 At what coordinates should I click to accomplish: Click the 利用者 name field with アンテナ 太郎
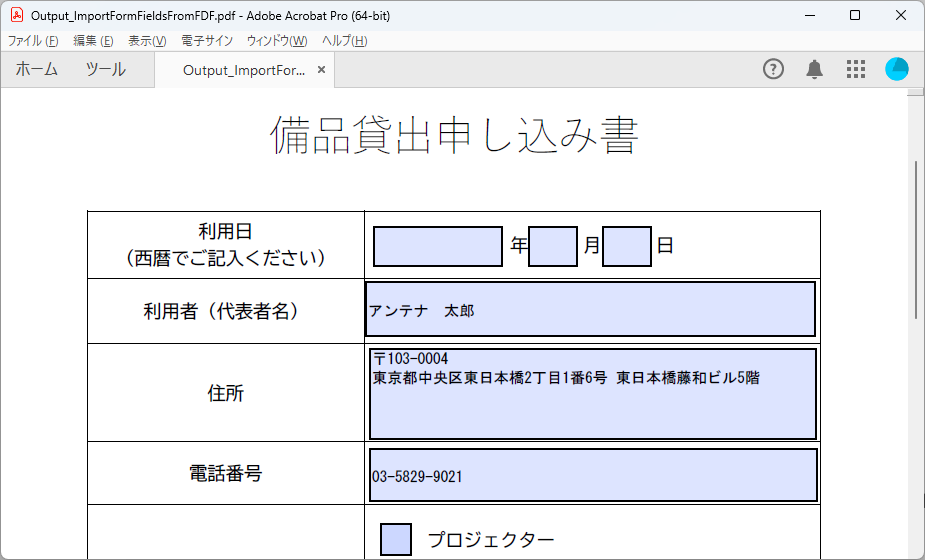click(591, 309)
